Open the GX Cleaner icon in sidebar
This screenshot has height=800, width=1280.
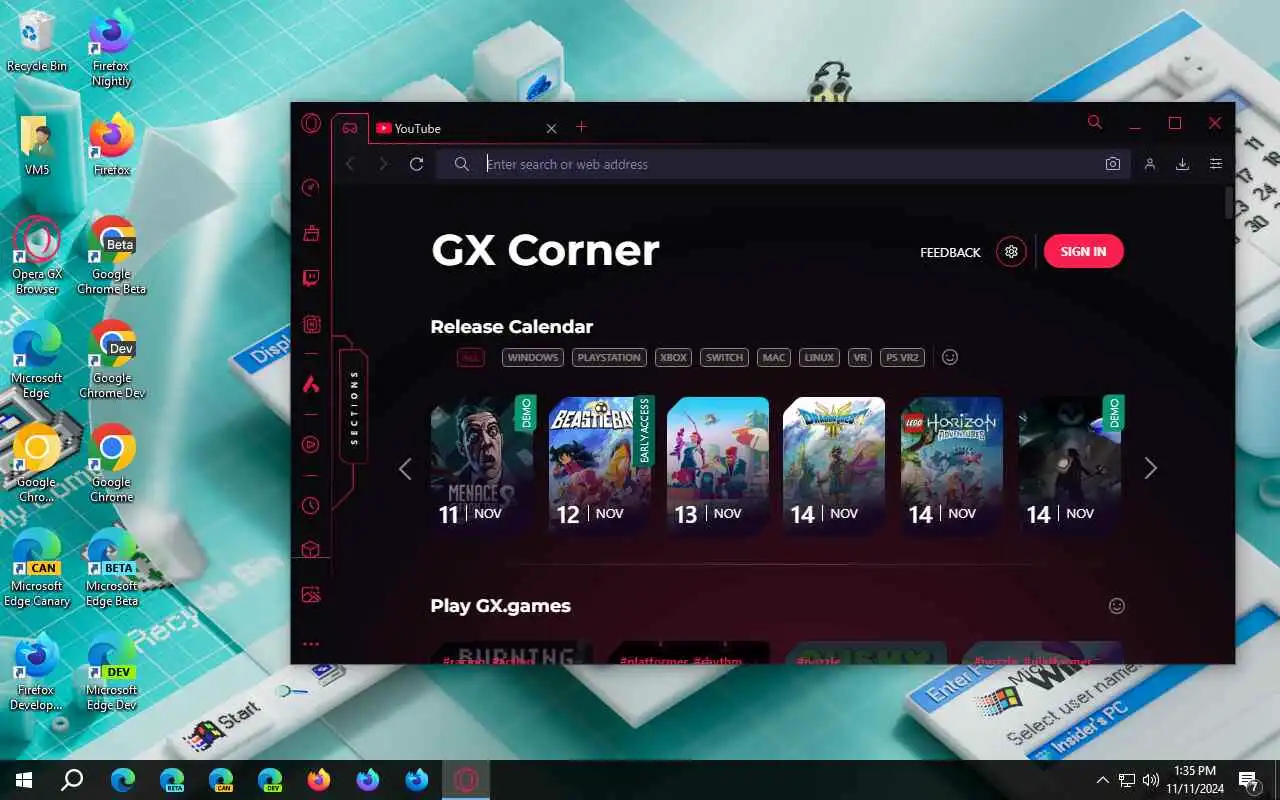(311, 232)
